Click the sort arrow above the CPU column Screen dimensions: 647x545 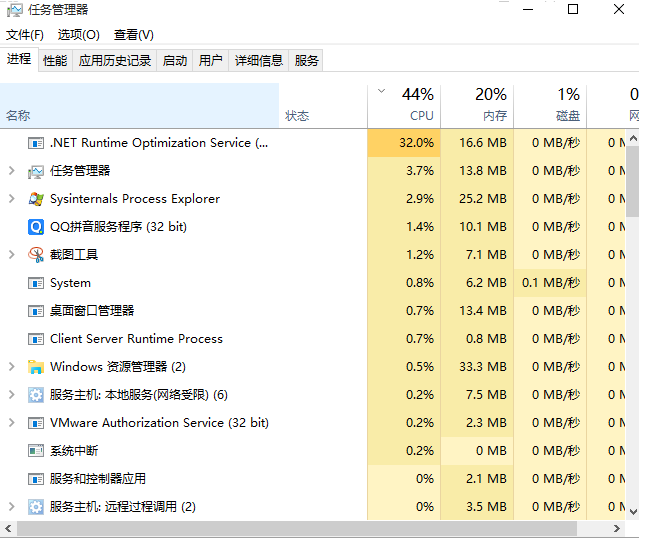pyautogui.click(x=382, y=91)
